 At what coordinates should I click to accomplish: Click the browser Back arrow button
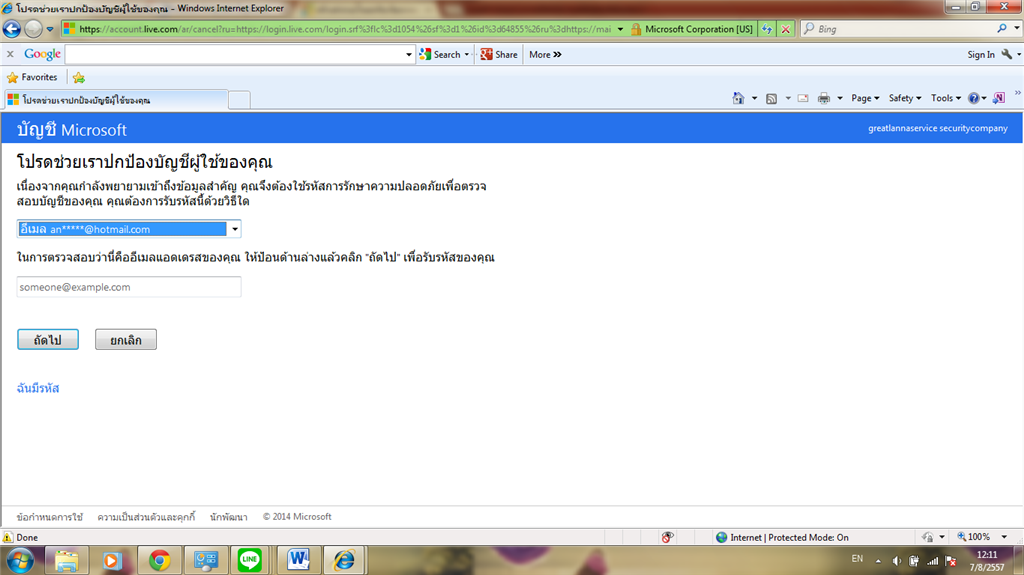click(x=12, y=29)
